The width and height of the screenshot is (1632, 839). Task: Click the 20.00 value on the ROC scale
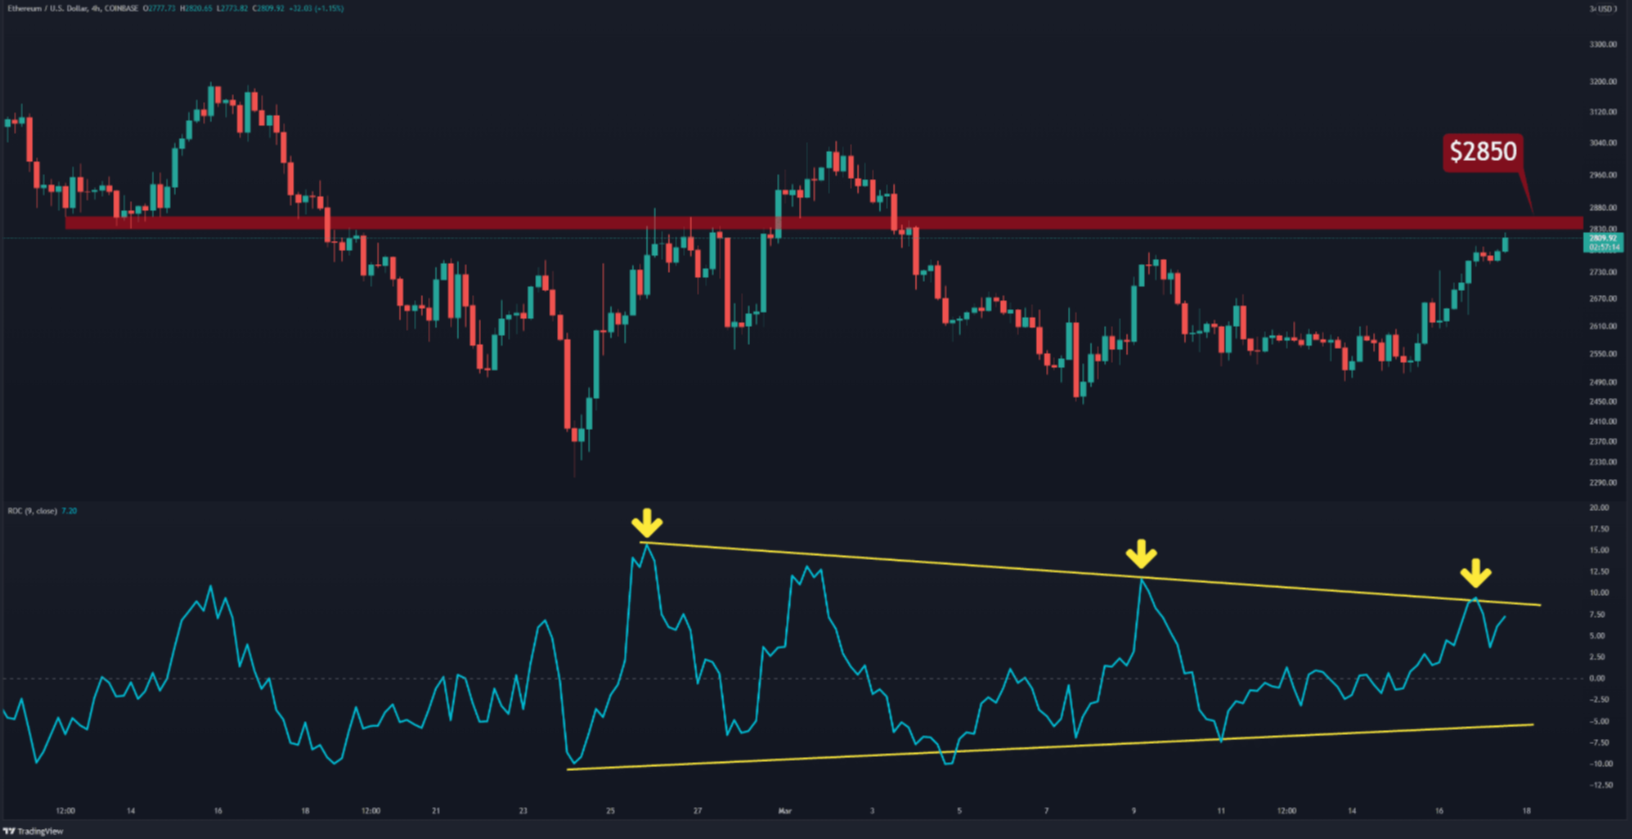(x=1599, y=508)
